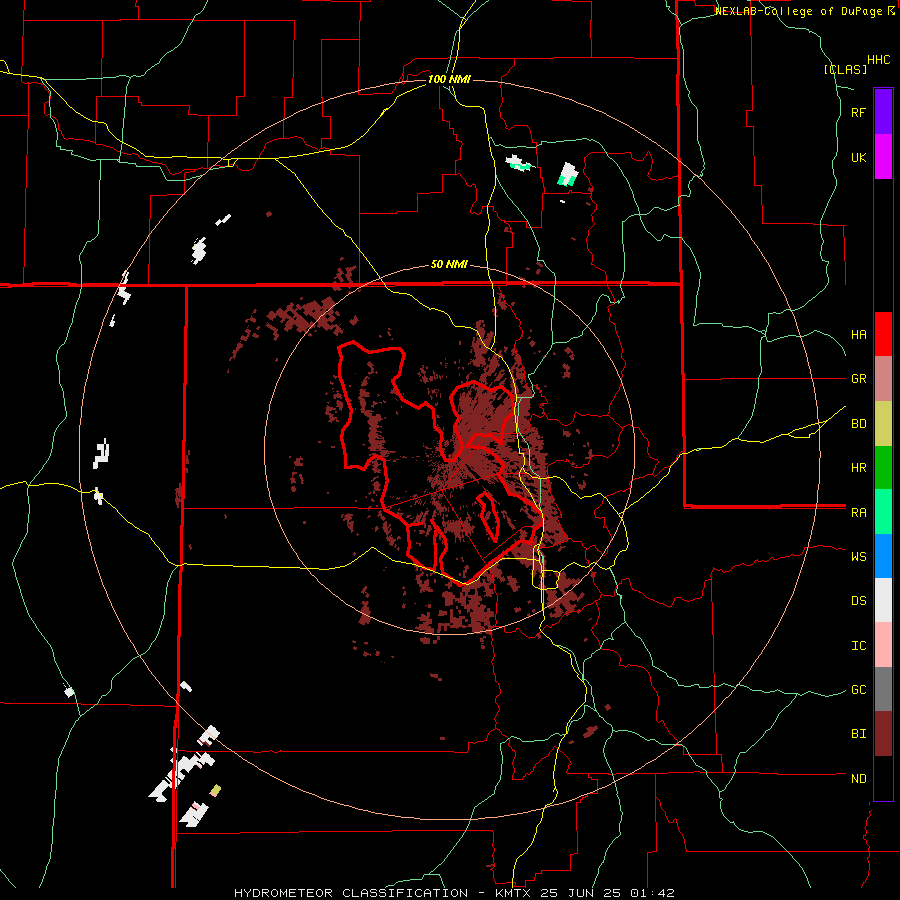Click the BI brown legend swatch
The height and width of the screenshot is (900, 900).
point(883,734)
